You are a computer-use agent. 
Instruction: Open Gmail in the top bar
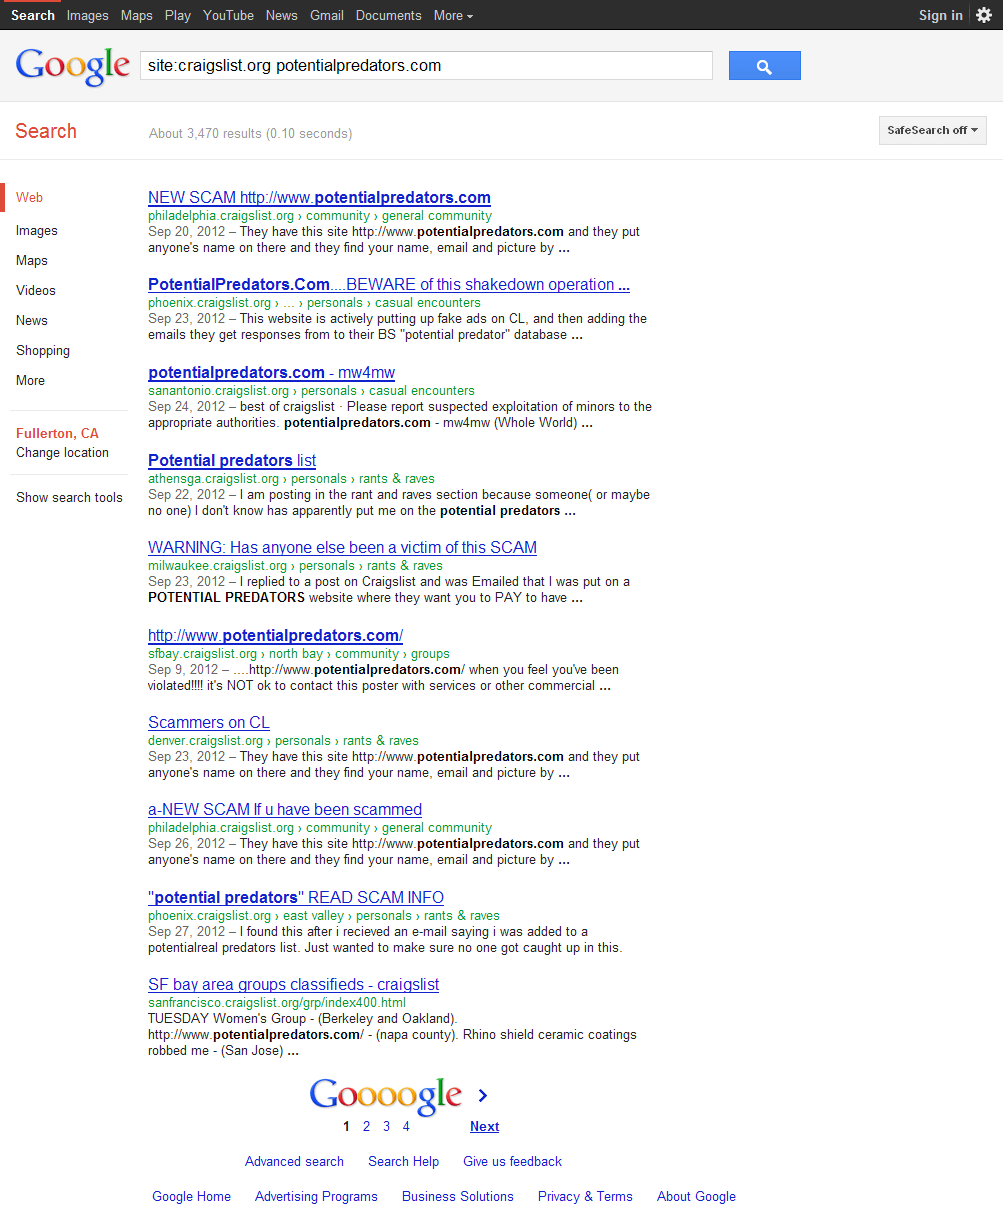coord(327,15)
